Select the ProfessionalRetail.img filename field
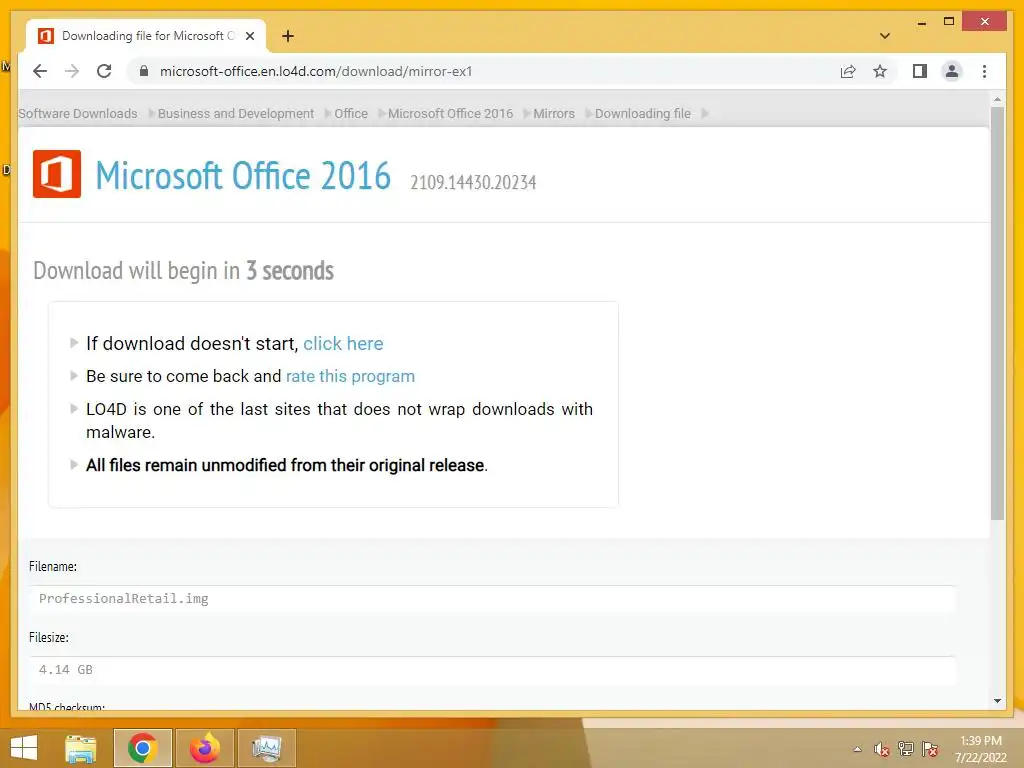The width and height of the screenshot is (1024, 768). pyautogui.click(x=492, y=599)
